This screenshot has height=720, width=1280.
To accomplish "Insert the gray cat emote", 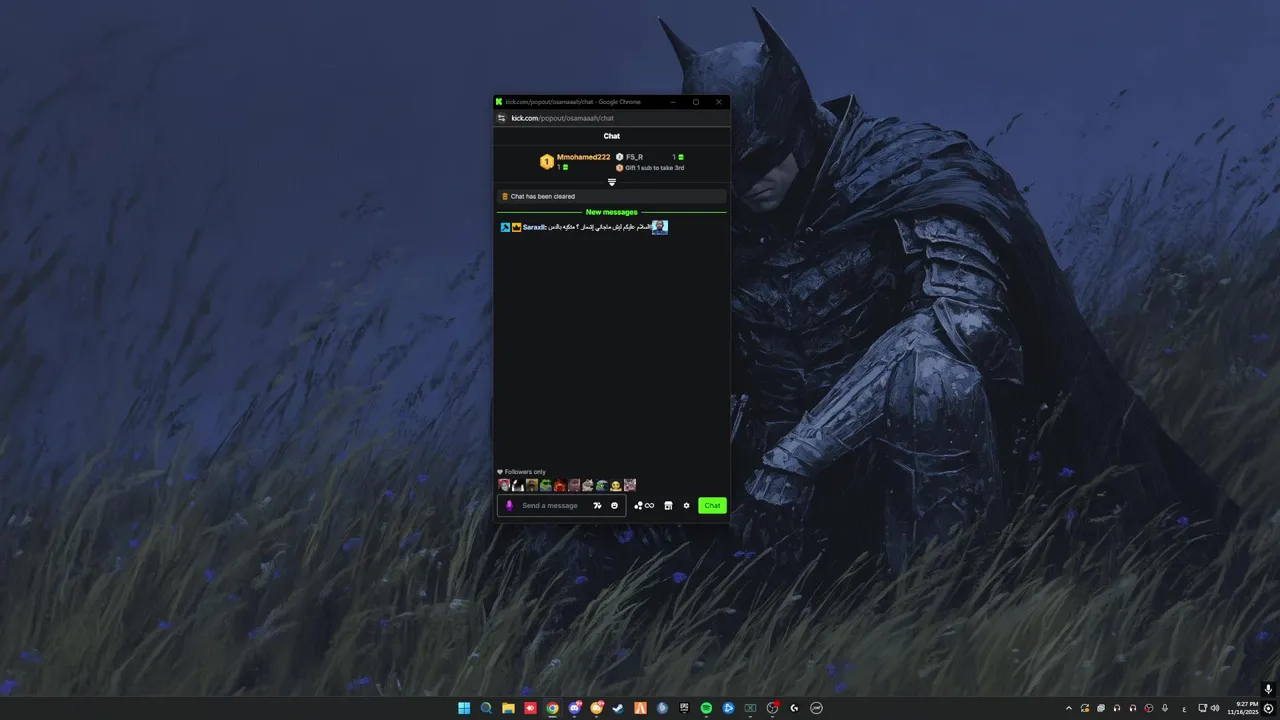I will coord(588,485).
